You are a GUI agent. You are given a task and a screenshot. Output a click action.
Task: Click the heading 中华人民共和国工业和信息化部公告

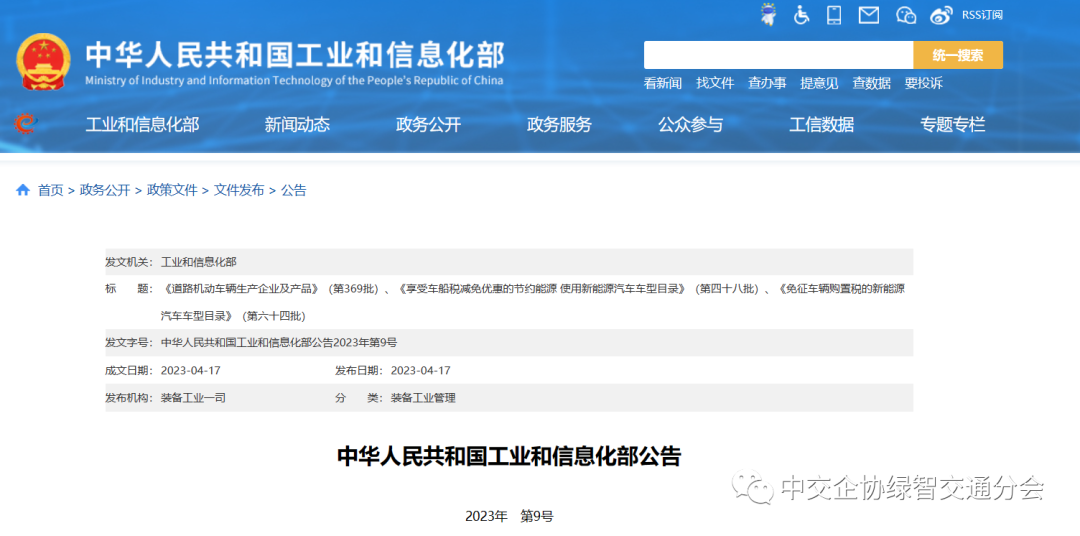tap(509, 457)
